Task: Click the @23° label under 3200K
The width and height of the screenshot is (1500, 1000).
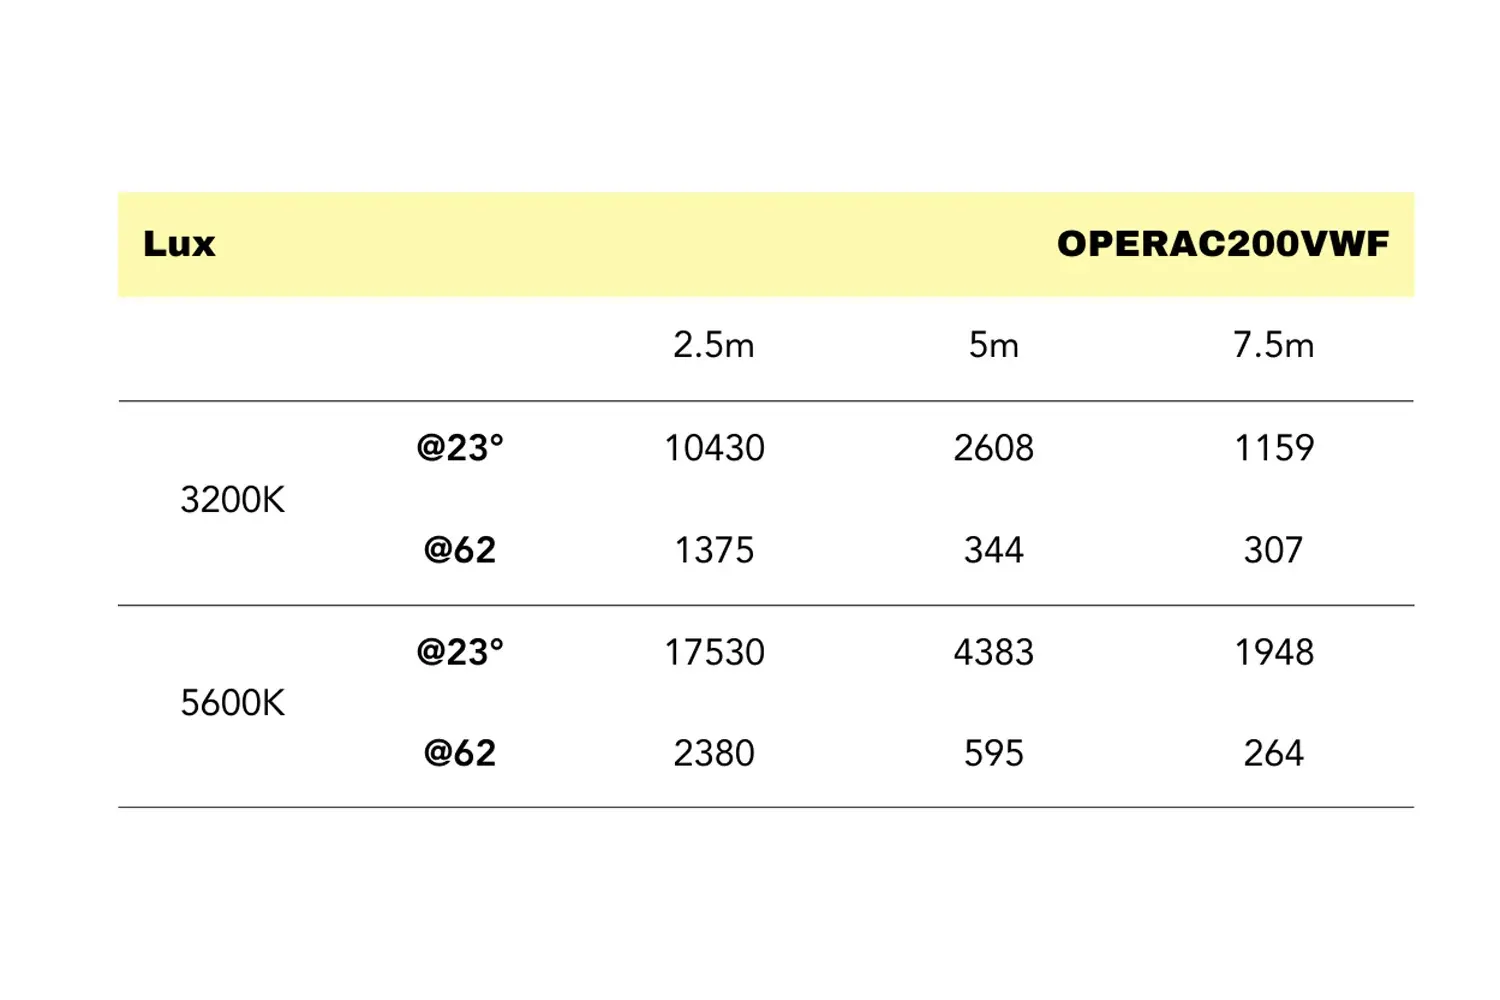Action: [x=460, y=448]
